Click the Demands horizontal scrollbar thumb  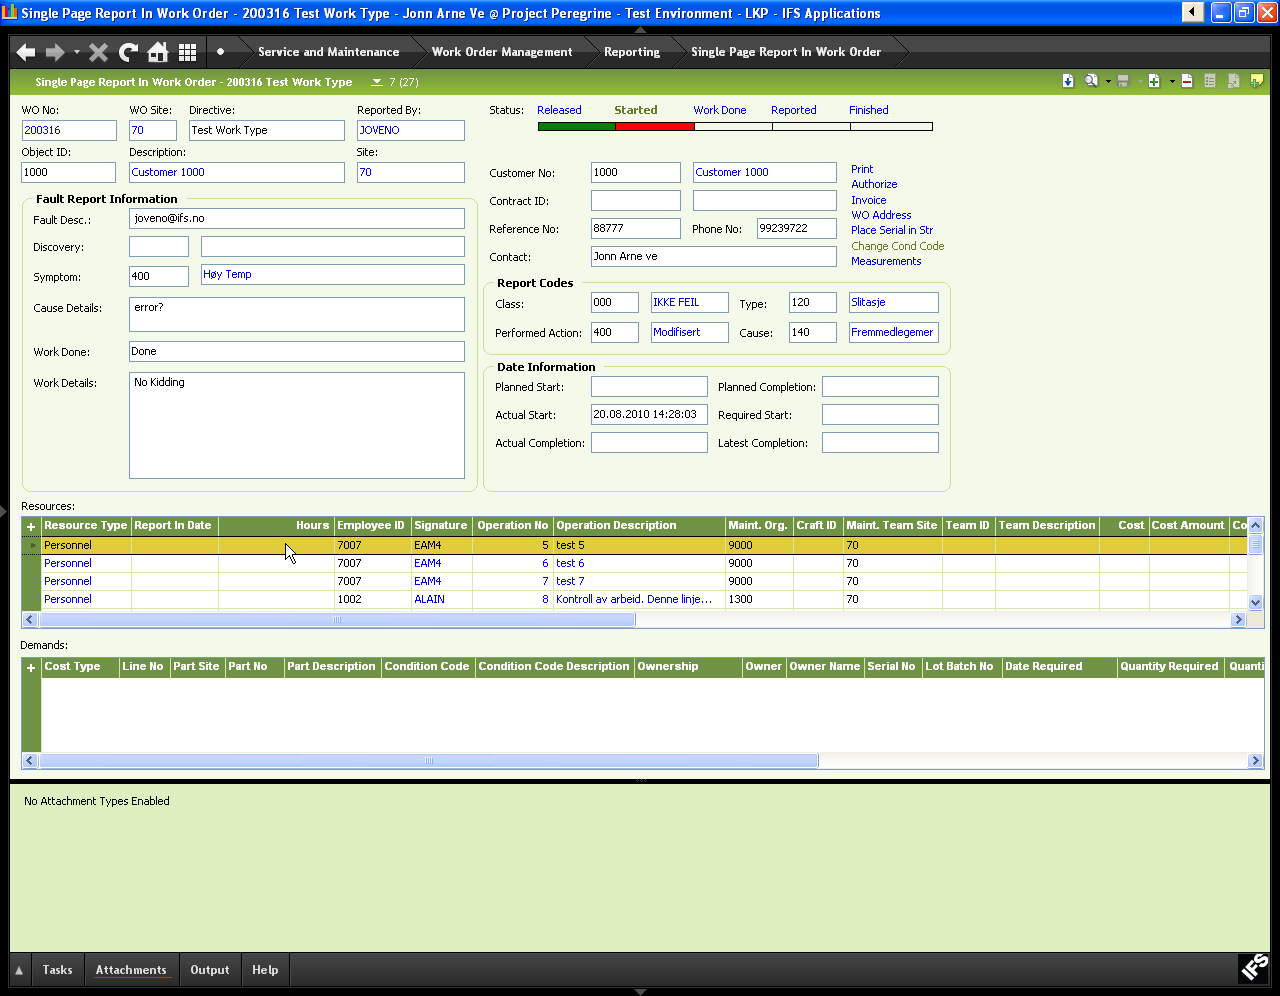[x=429, y=761]
